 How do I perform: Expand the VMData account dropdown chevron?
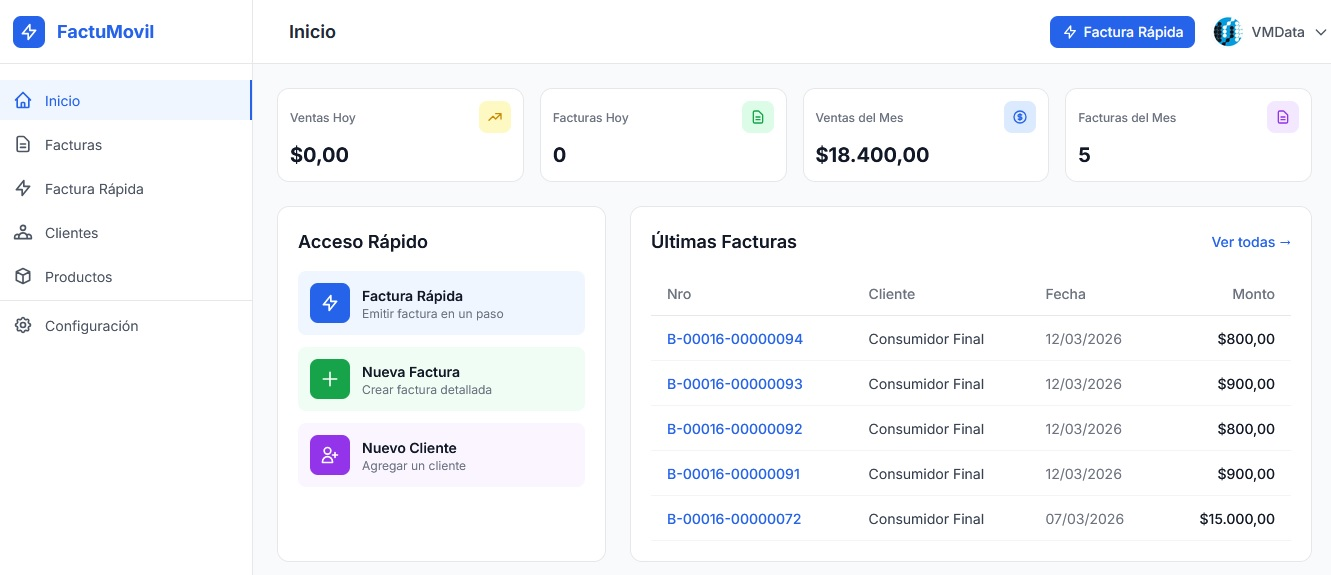(x=1320, y=32)
